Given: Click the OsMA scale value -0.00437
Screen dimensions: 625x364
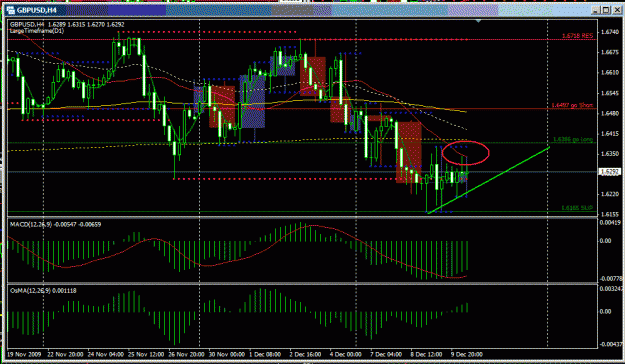Looking at the screenshot, I should [611, 344].
